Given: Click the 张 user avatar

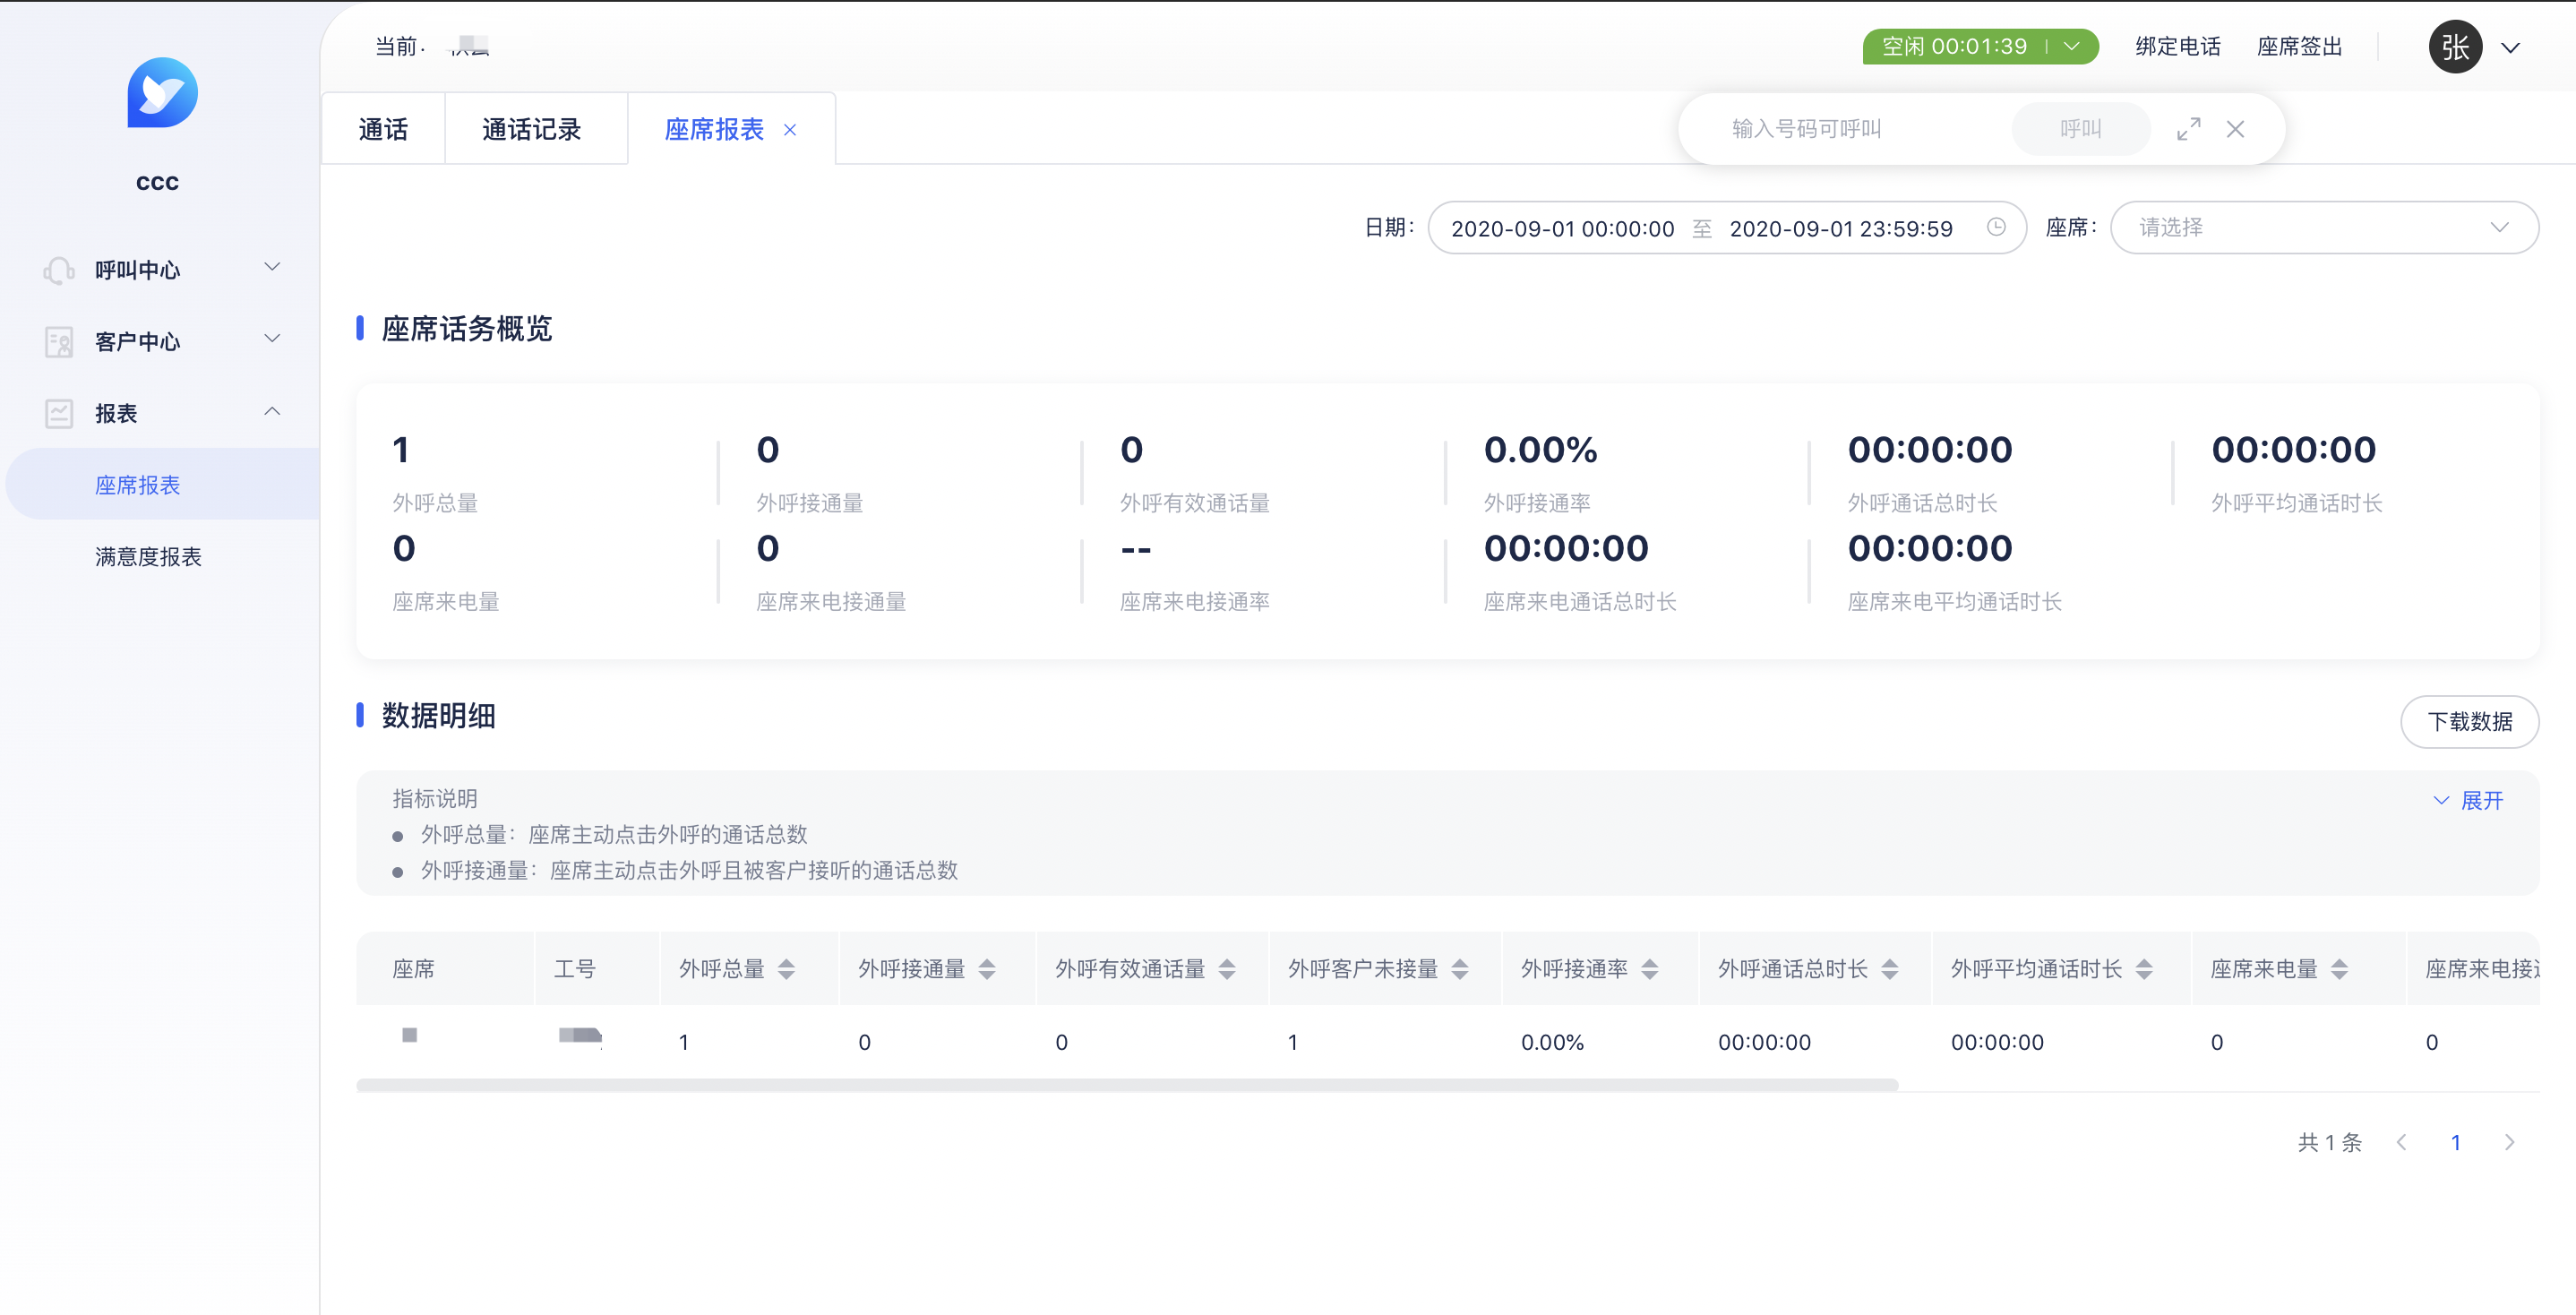Looking at the screenshot, I should point(2455,47).
